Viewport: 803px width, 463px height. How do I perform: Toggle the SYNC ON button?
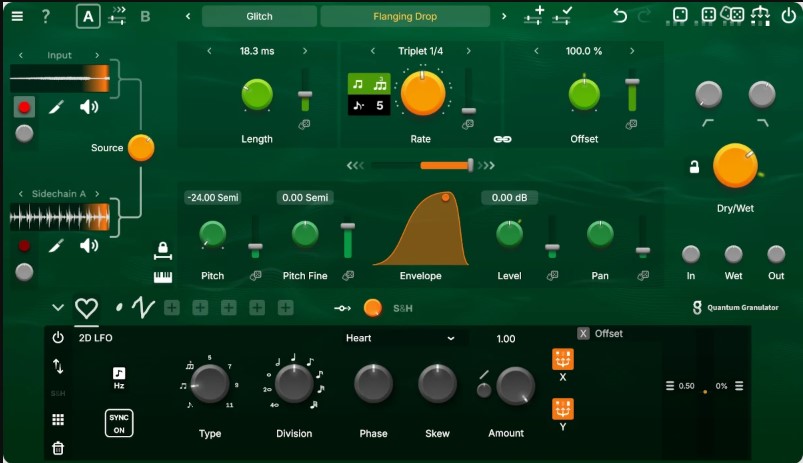pyautogui.click(x=119, y=423)
